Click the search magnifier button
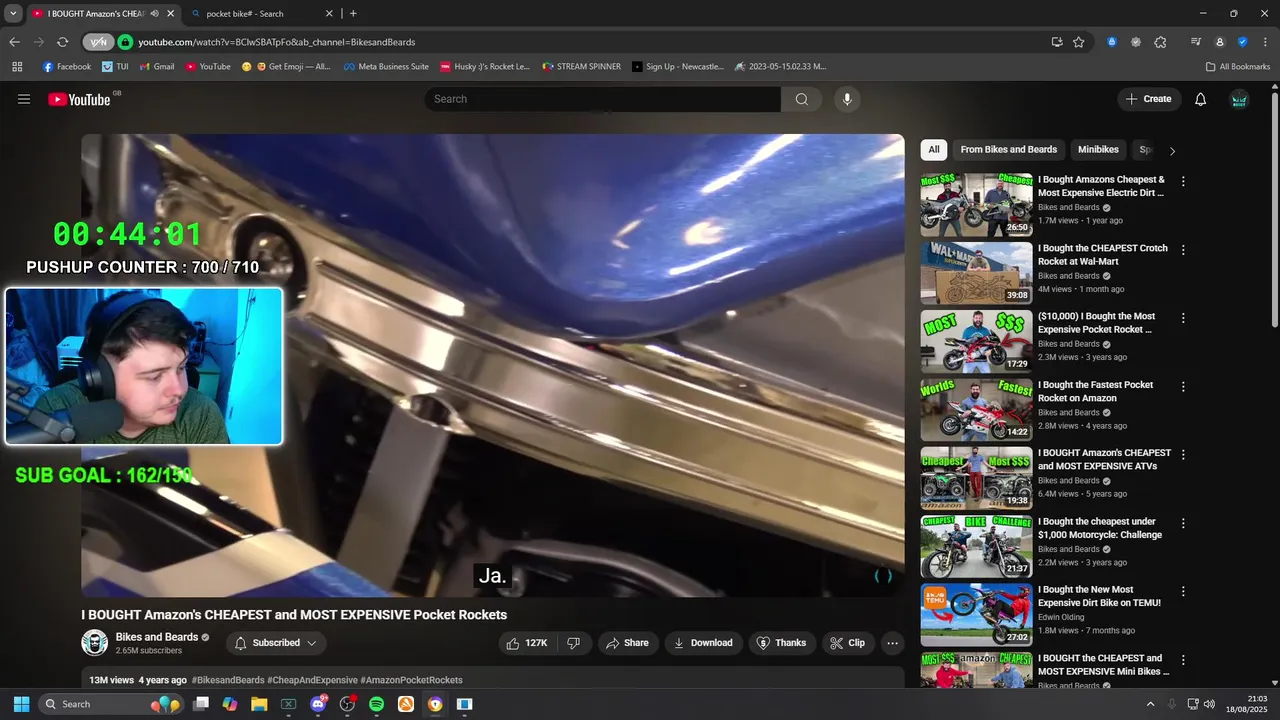1280x720 pixels. coord(801,99)
